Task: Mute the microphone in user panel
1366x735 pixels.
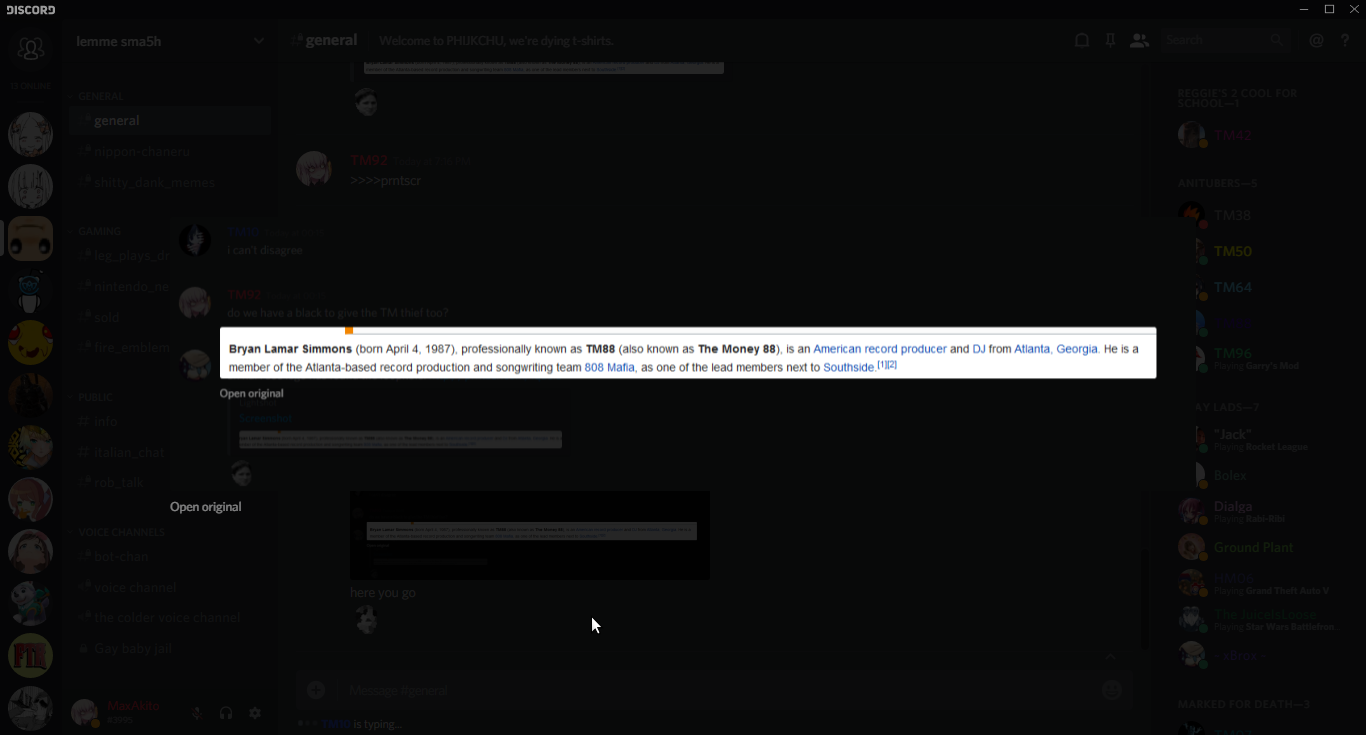Action: click(x=197, y=713)
